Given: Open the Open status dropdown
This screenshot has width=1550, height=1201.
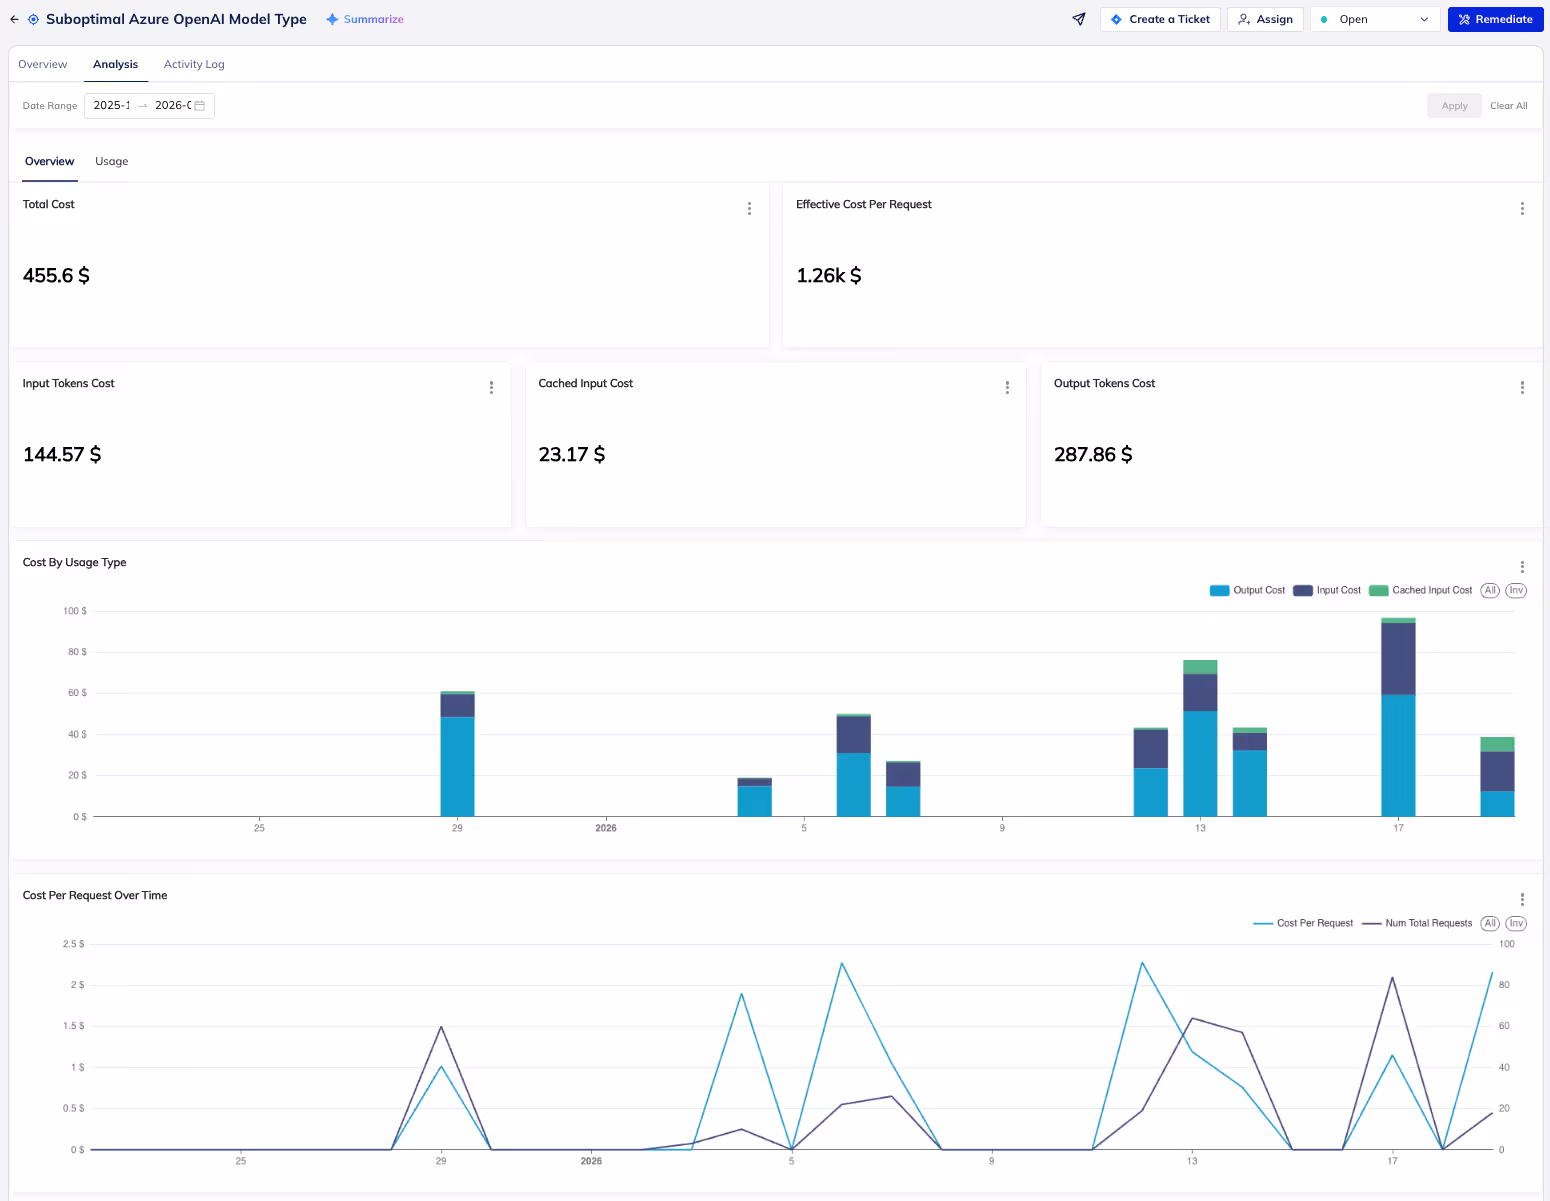Looking at the screenshot, I should [1374, 19].
